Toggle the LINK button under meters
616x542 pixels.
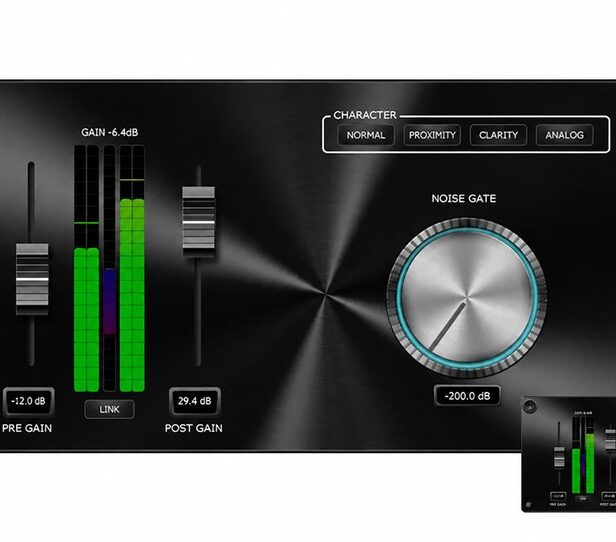point(109,409)
